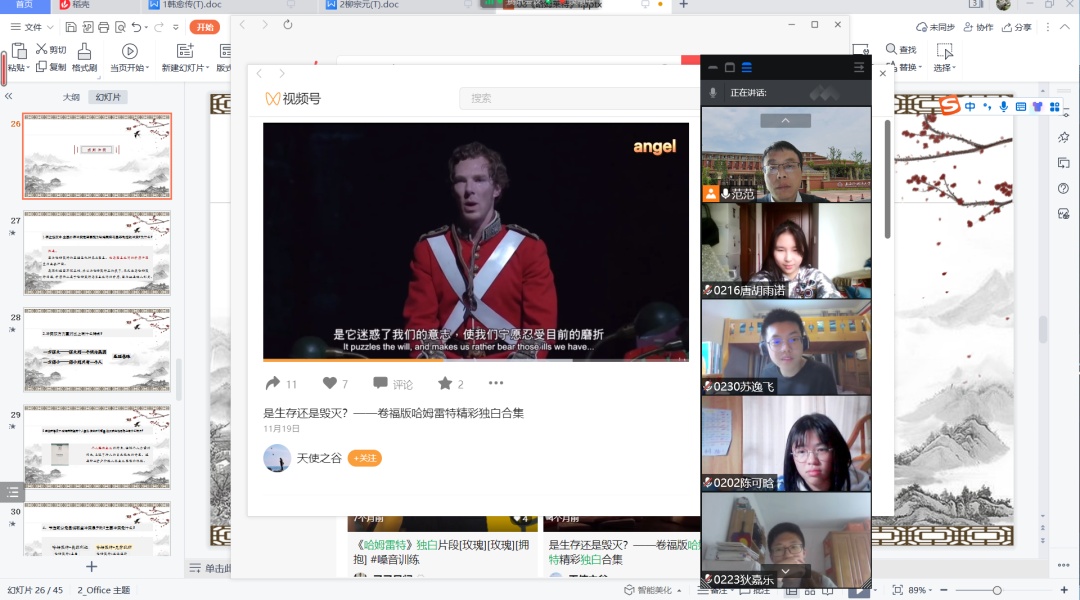The image size is (1080, 600).
Task: Click the 搜索 search field in 视频号
Action: tap(579, 99)
